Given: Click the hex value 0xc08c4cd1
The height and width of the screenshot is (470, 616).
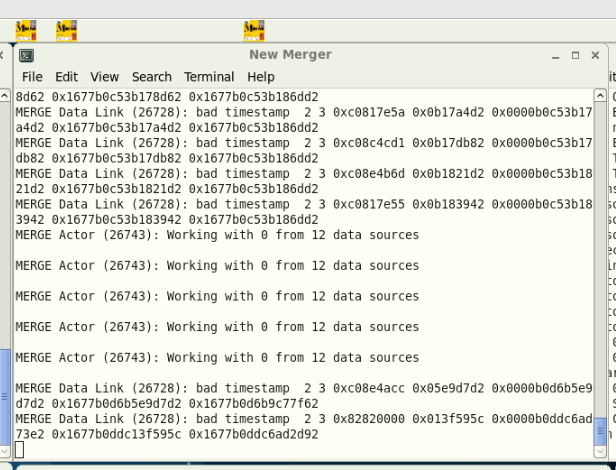Looking at the screenshot, I should [x=369, y=143].
